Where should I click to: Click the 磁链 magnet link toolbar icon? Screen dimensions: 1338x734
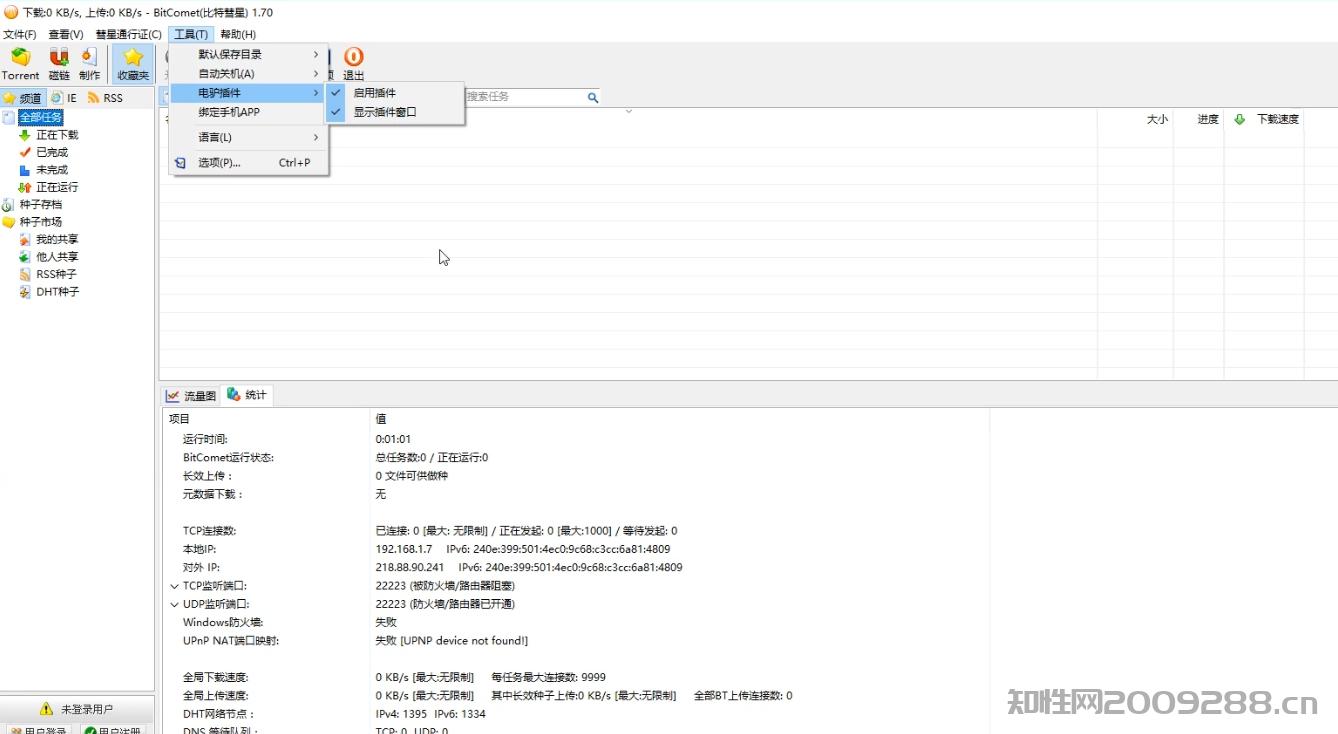point(58,62)
